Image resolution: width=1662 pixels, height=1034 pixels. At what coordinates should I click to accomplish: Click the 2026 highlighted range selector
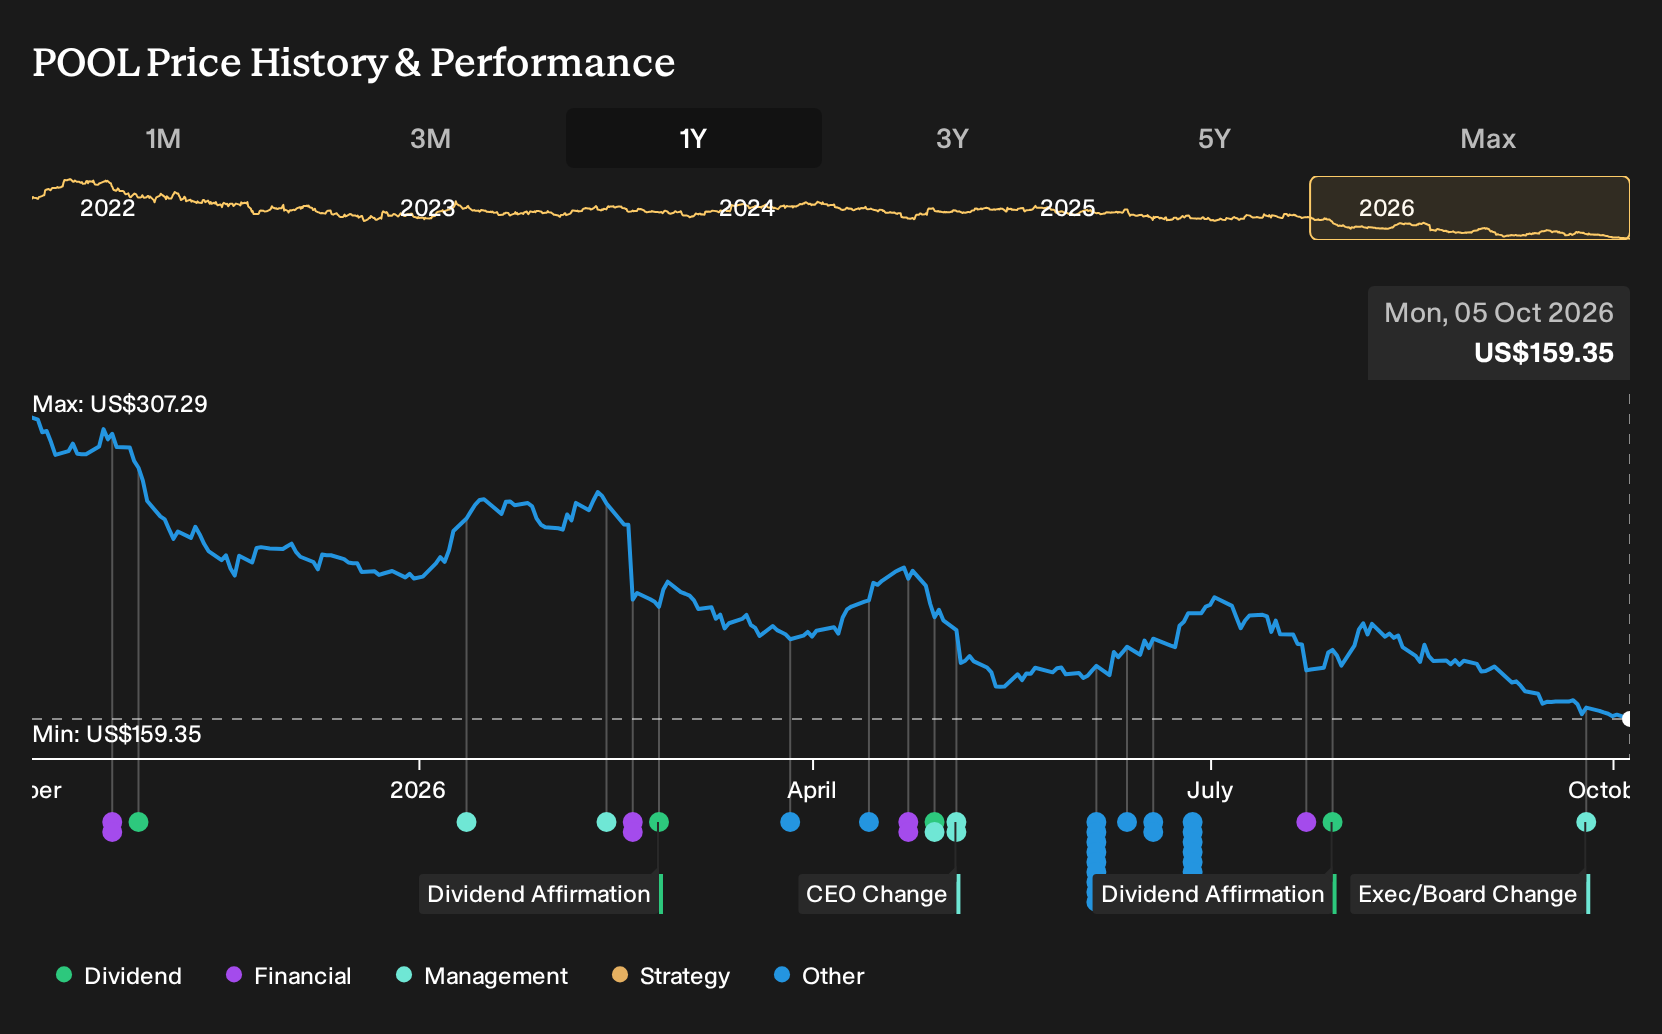(x=1469, y=208)
